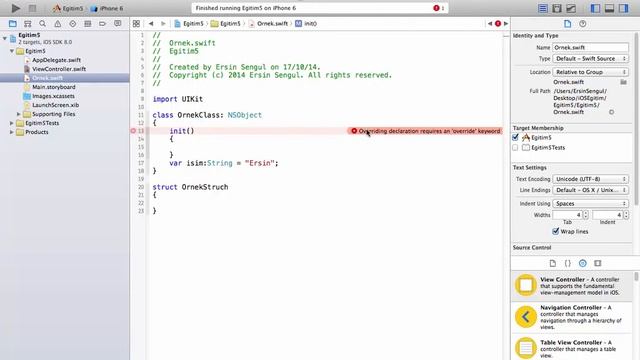The height and width of the screenshot is (360, 640).
Task: Enable Egitim5Tests target membership
Action: [516, 147]
